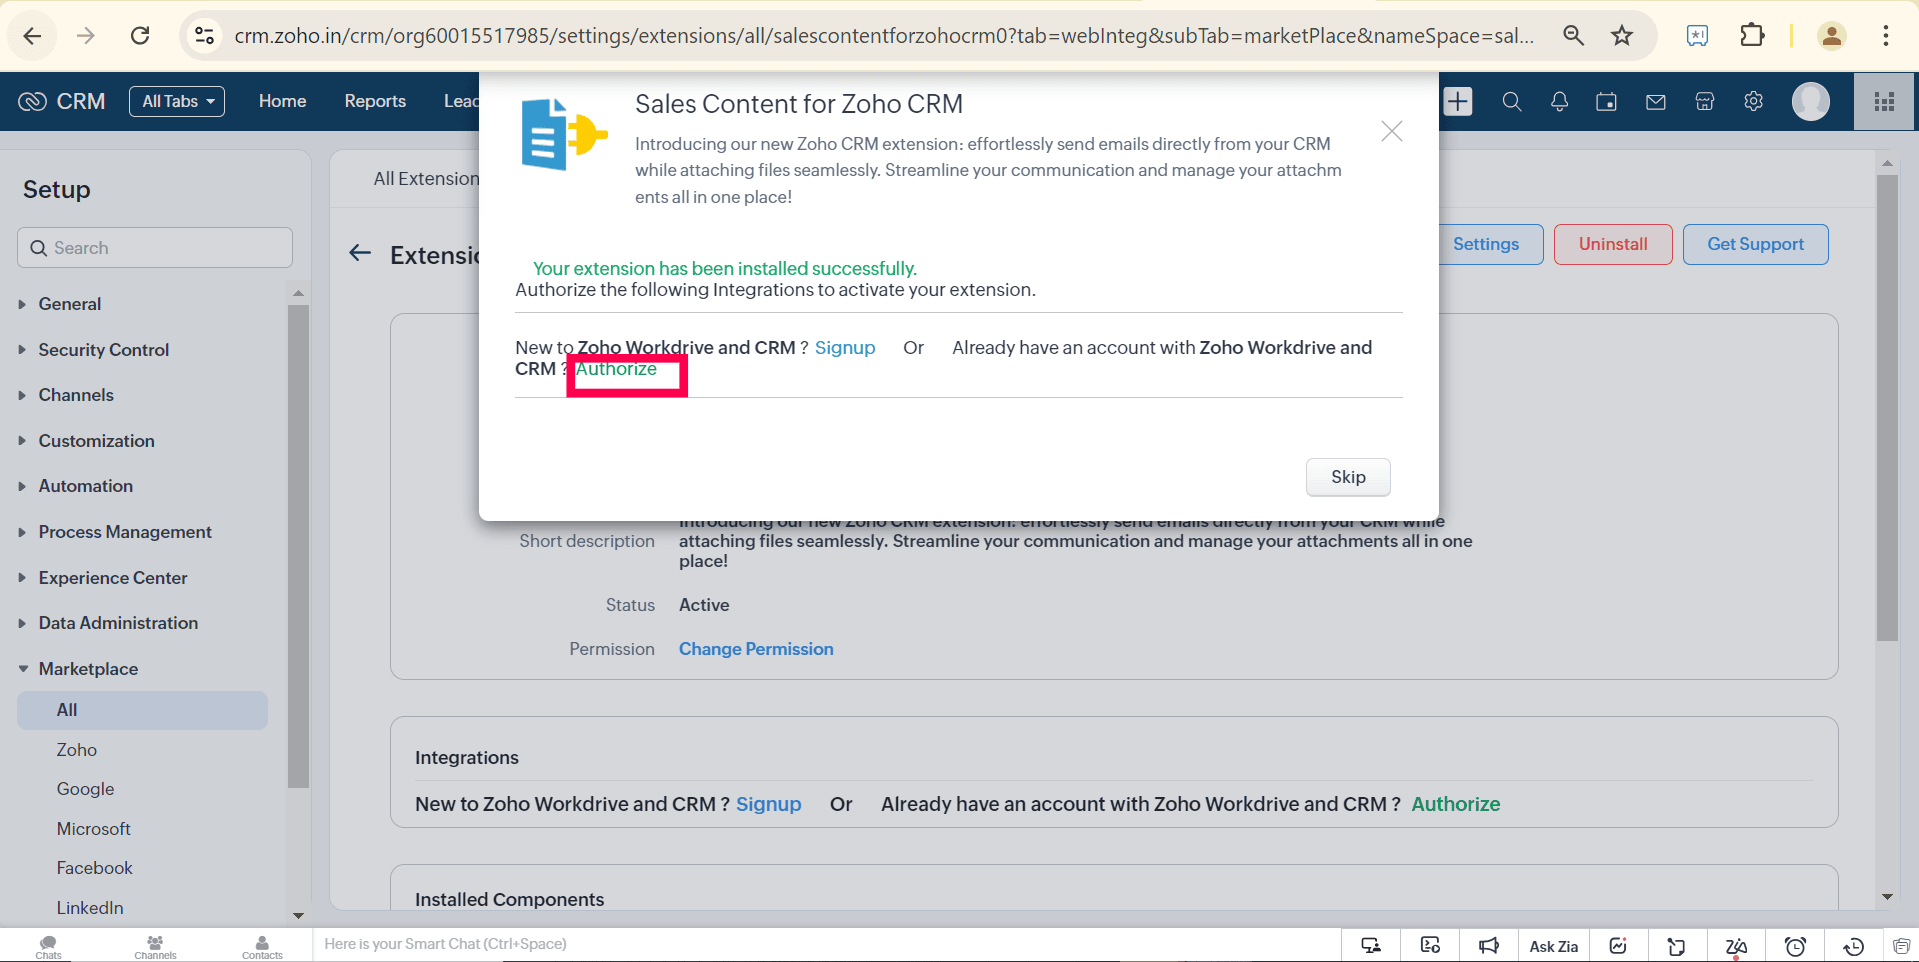This screenshot has height=962, width=1919.
Task: Click Ask Zia in bottom bar
Action: (1554, 946)
